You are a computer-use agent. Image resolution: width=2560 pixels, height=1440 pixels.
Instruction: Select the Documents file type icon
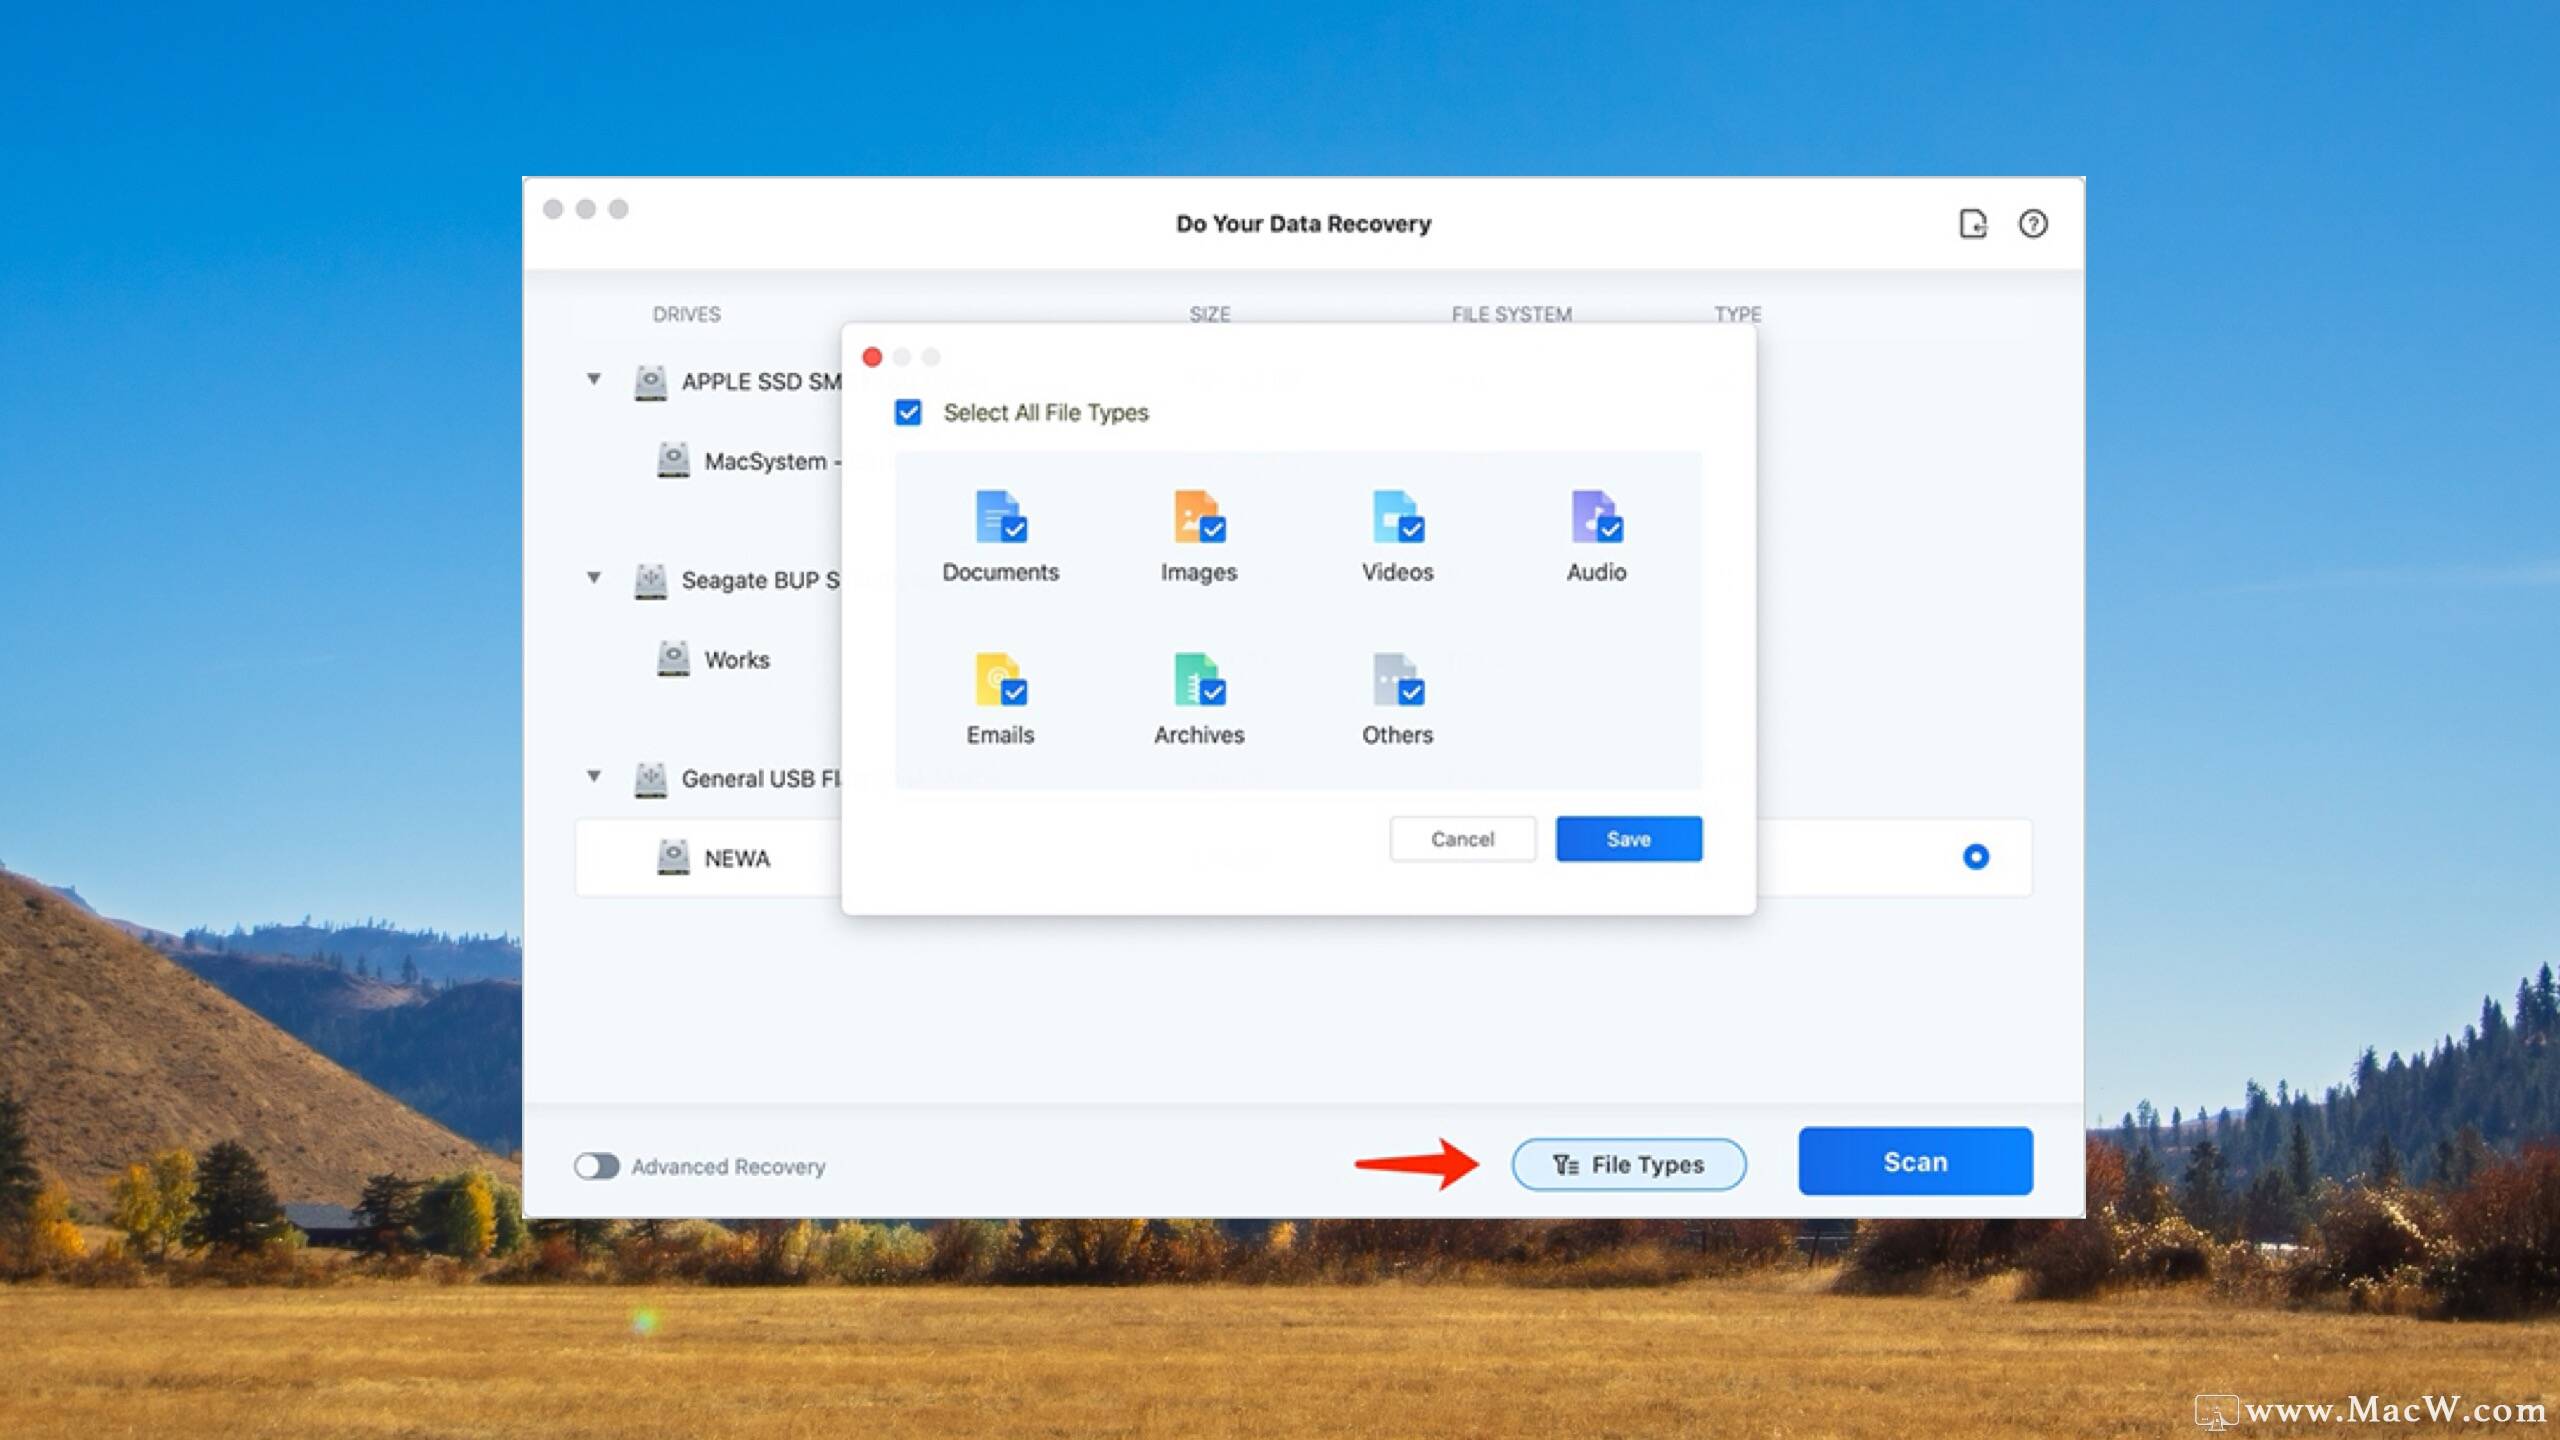tap(1000, 518)
